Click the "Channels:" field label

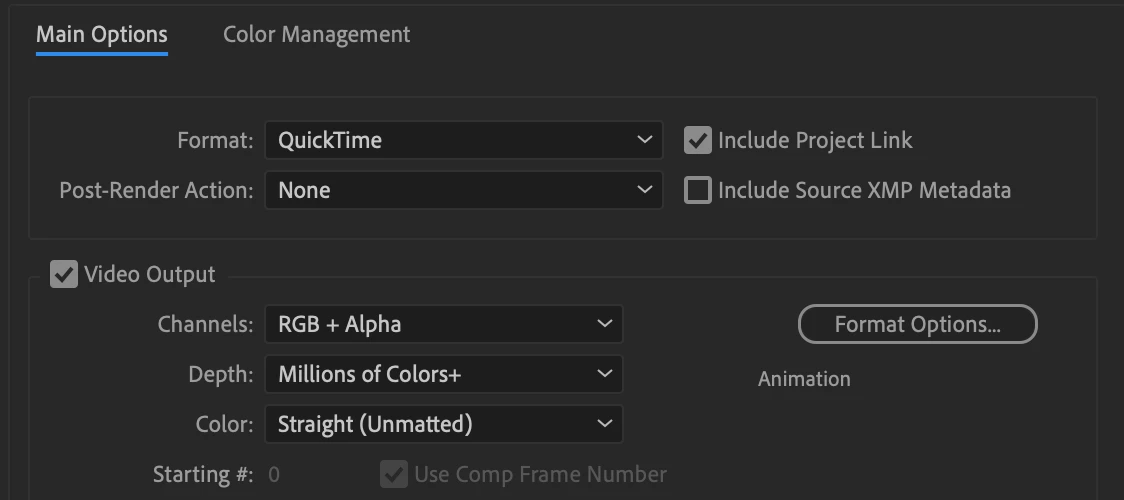(205, 324)
